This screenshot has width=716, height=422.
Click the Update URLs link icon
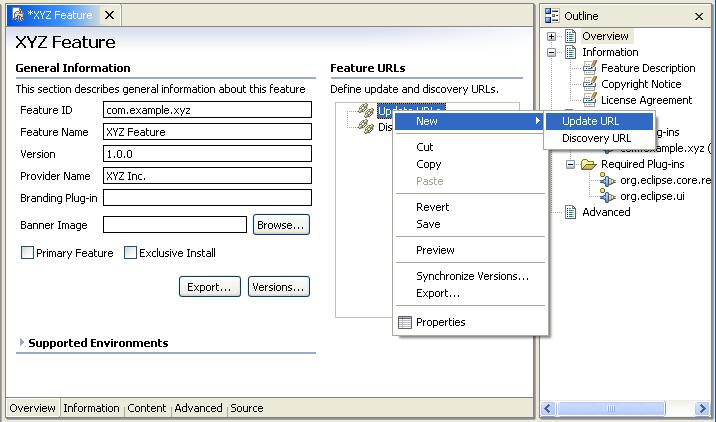[366, 110]
